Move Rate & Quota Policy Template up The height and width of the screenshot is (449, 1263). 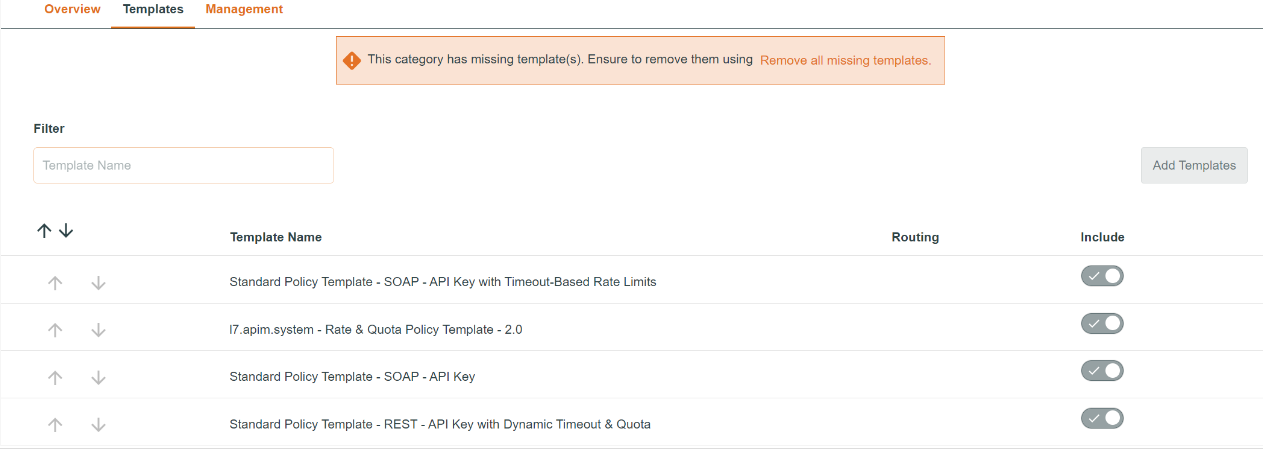coord(55,330)
